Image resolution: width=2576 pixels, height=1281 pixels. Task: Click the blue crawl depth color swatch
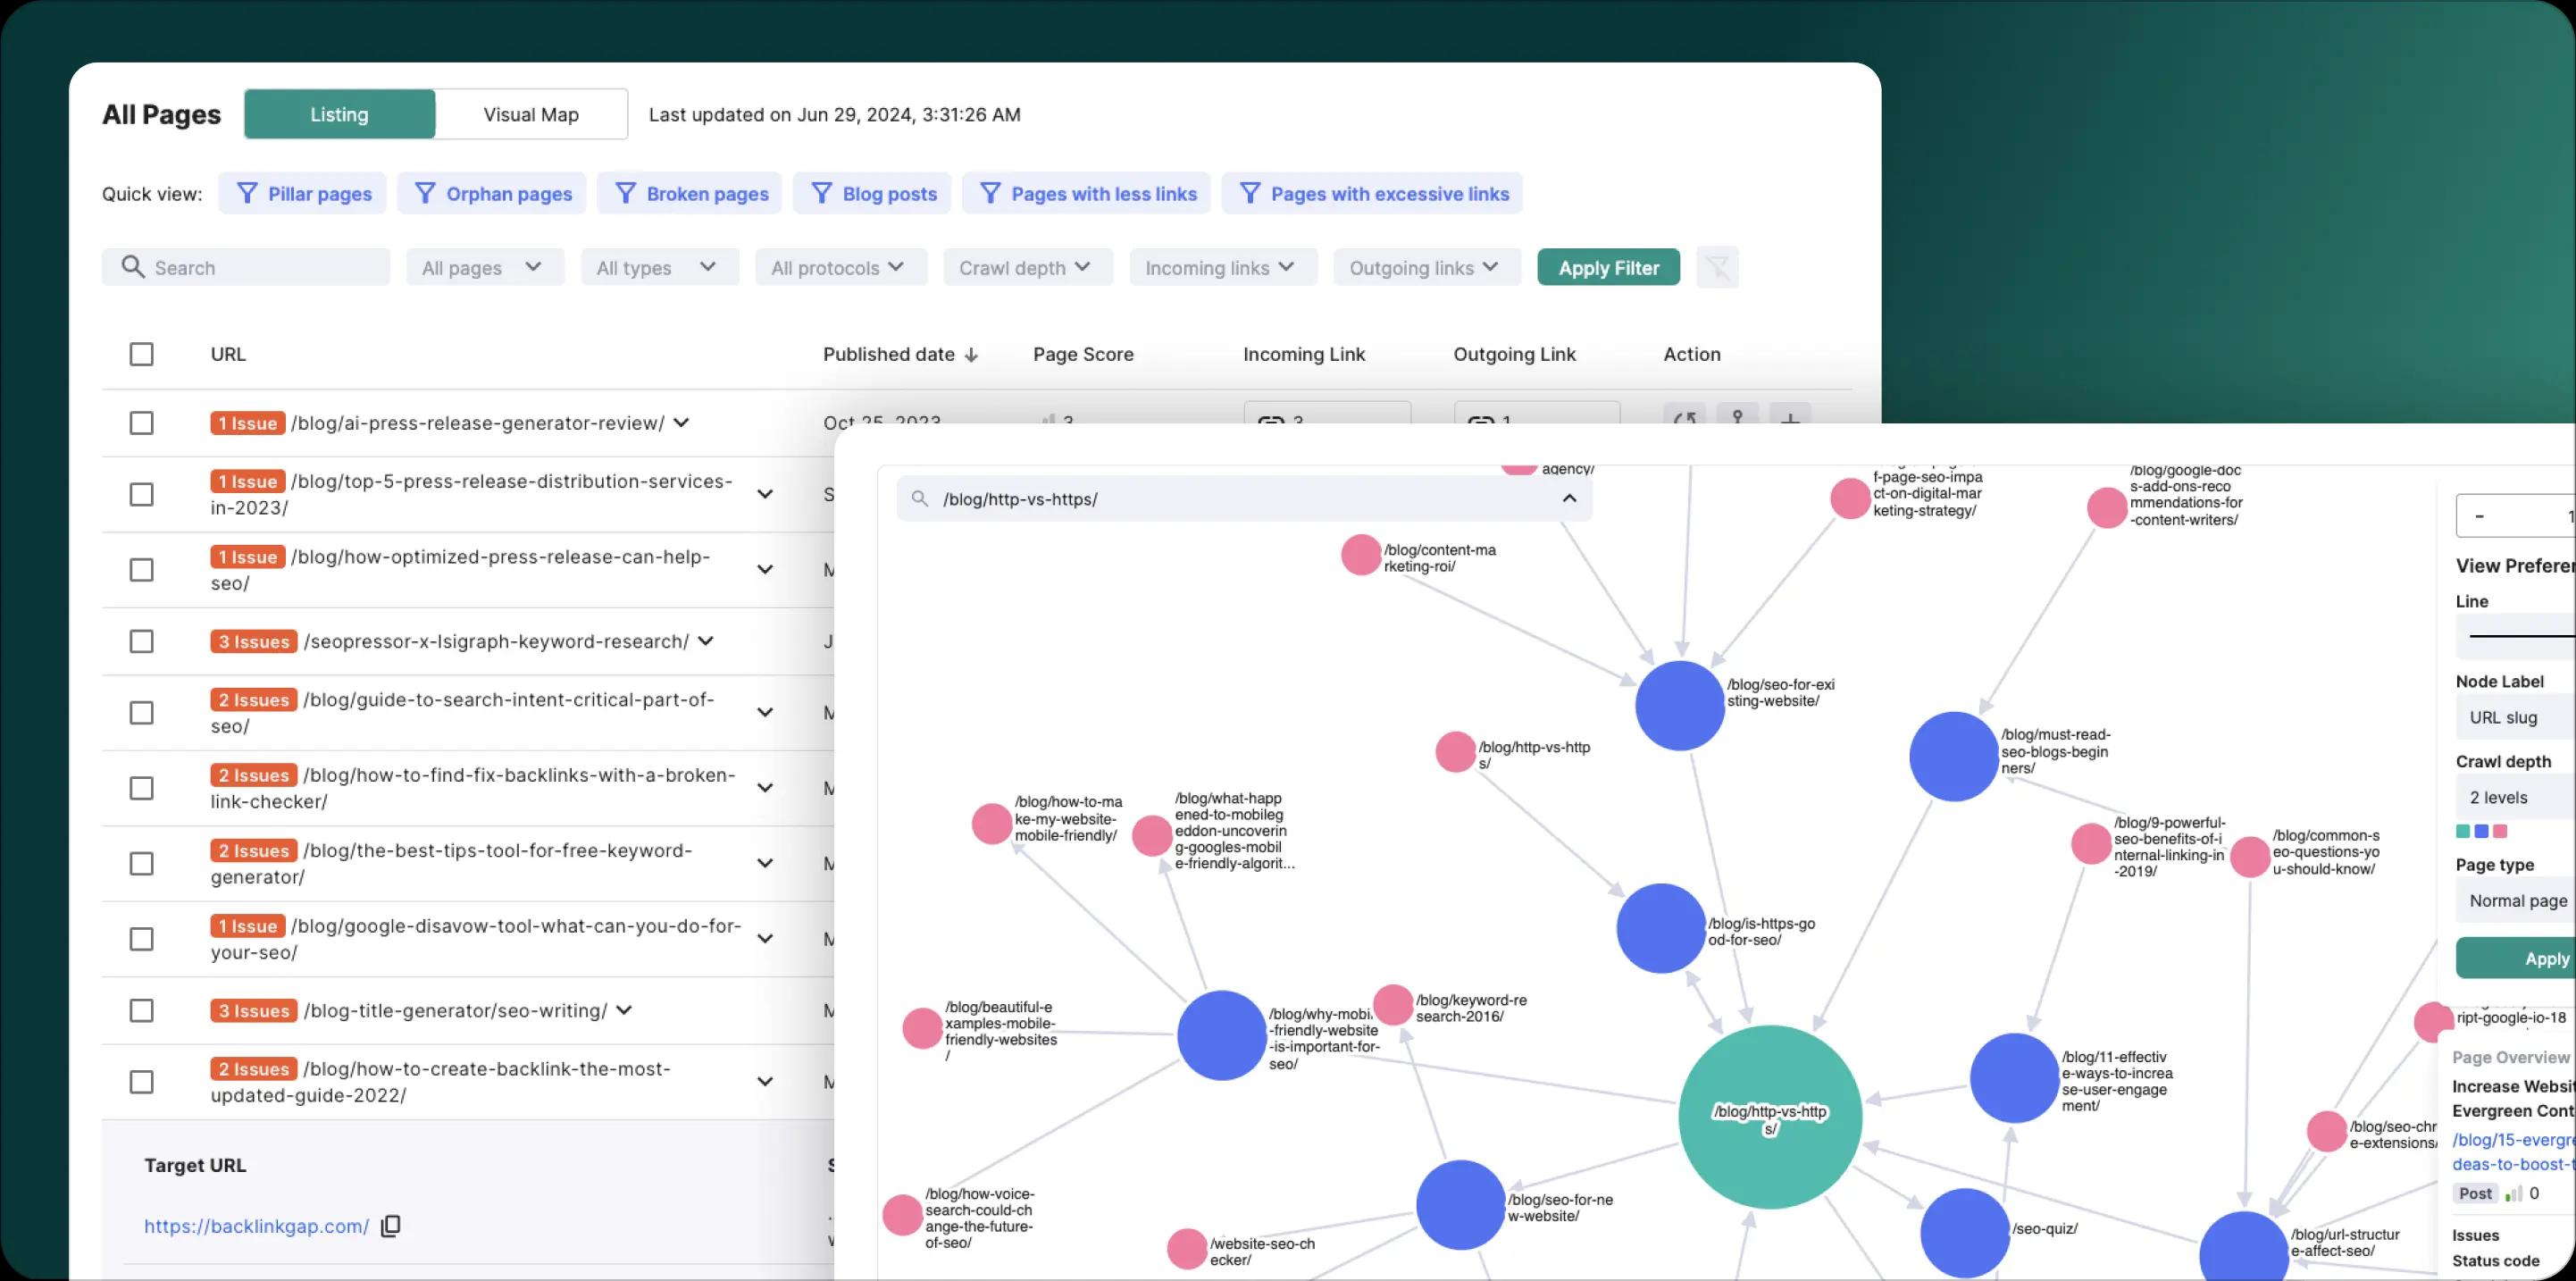pos(2481,831)
